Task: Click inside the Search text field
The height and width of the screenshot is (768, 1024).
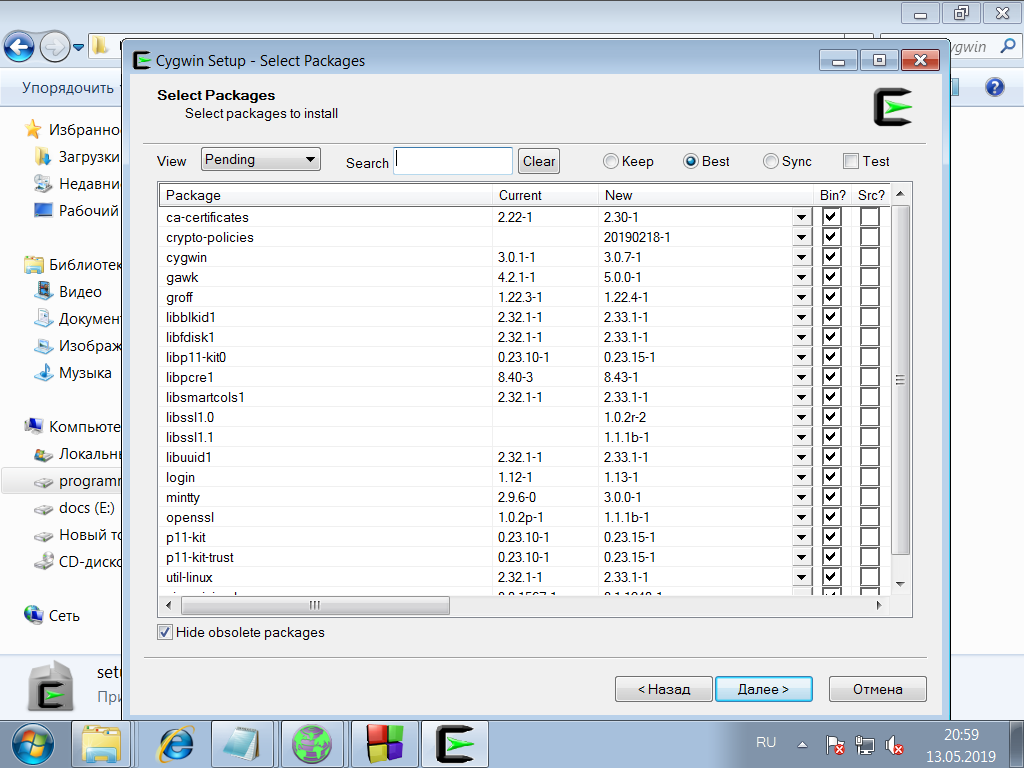Action: tap(453, 161)
